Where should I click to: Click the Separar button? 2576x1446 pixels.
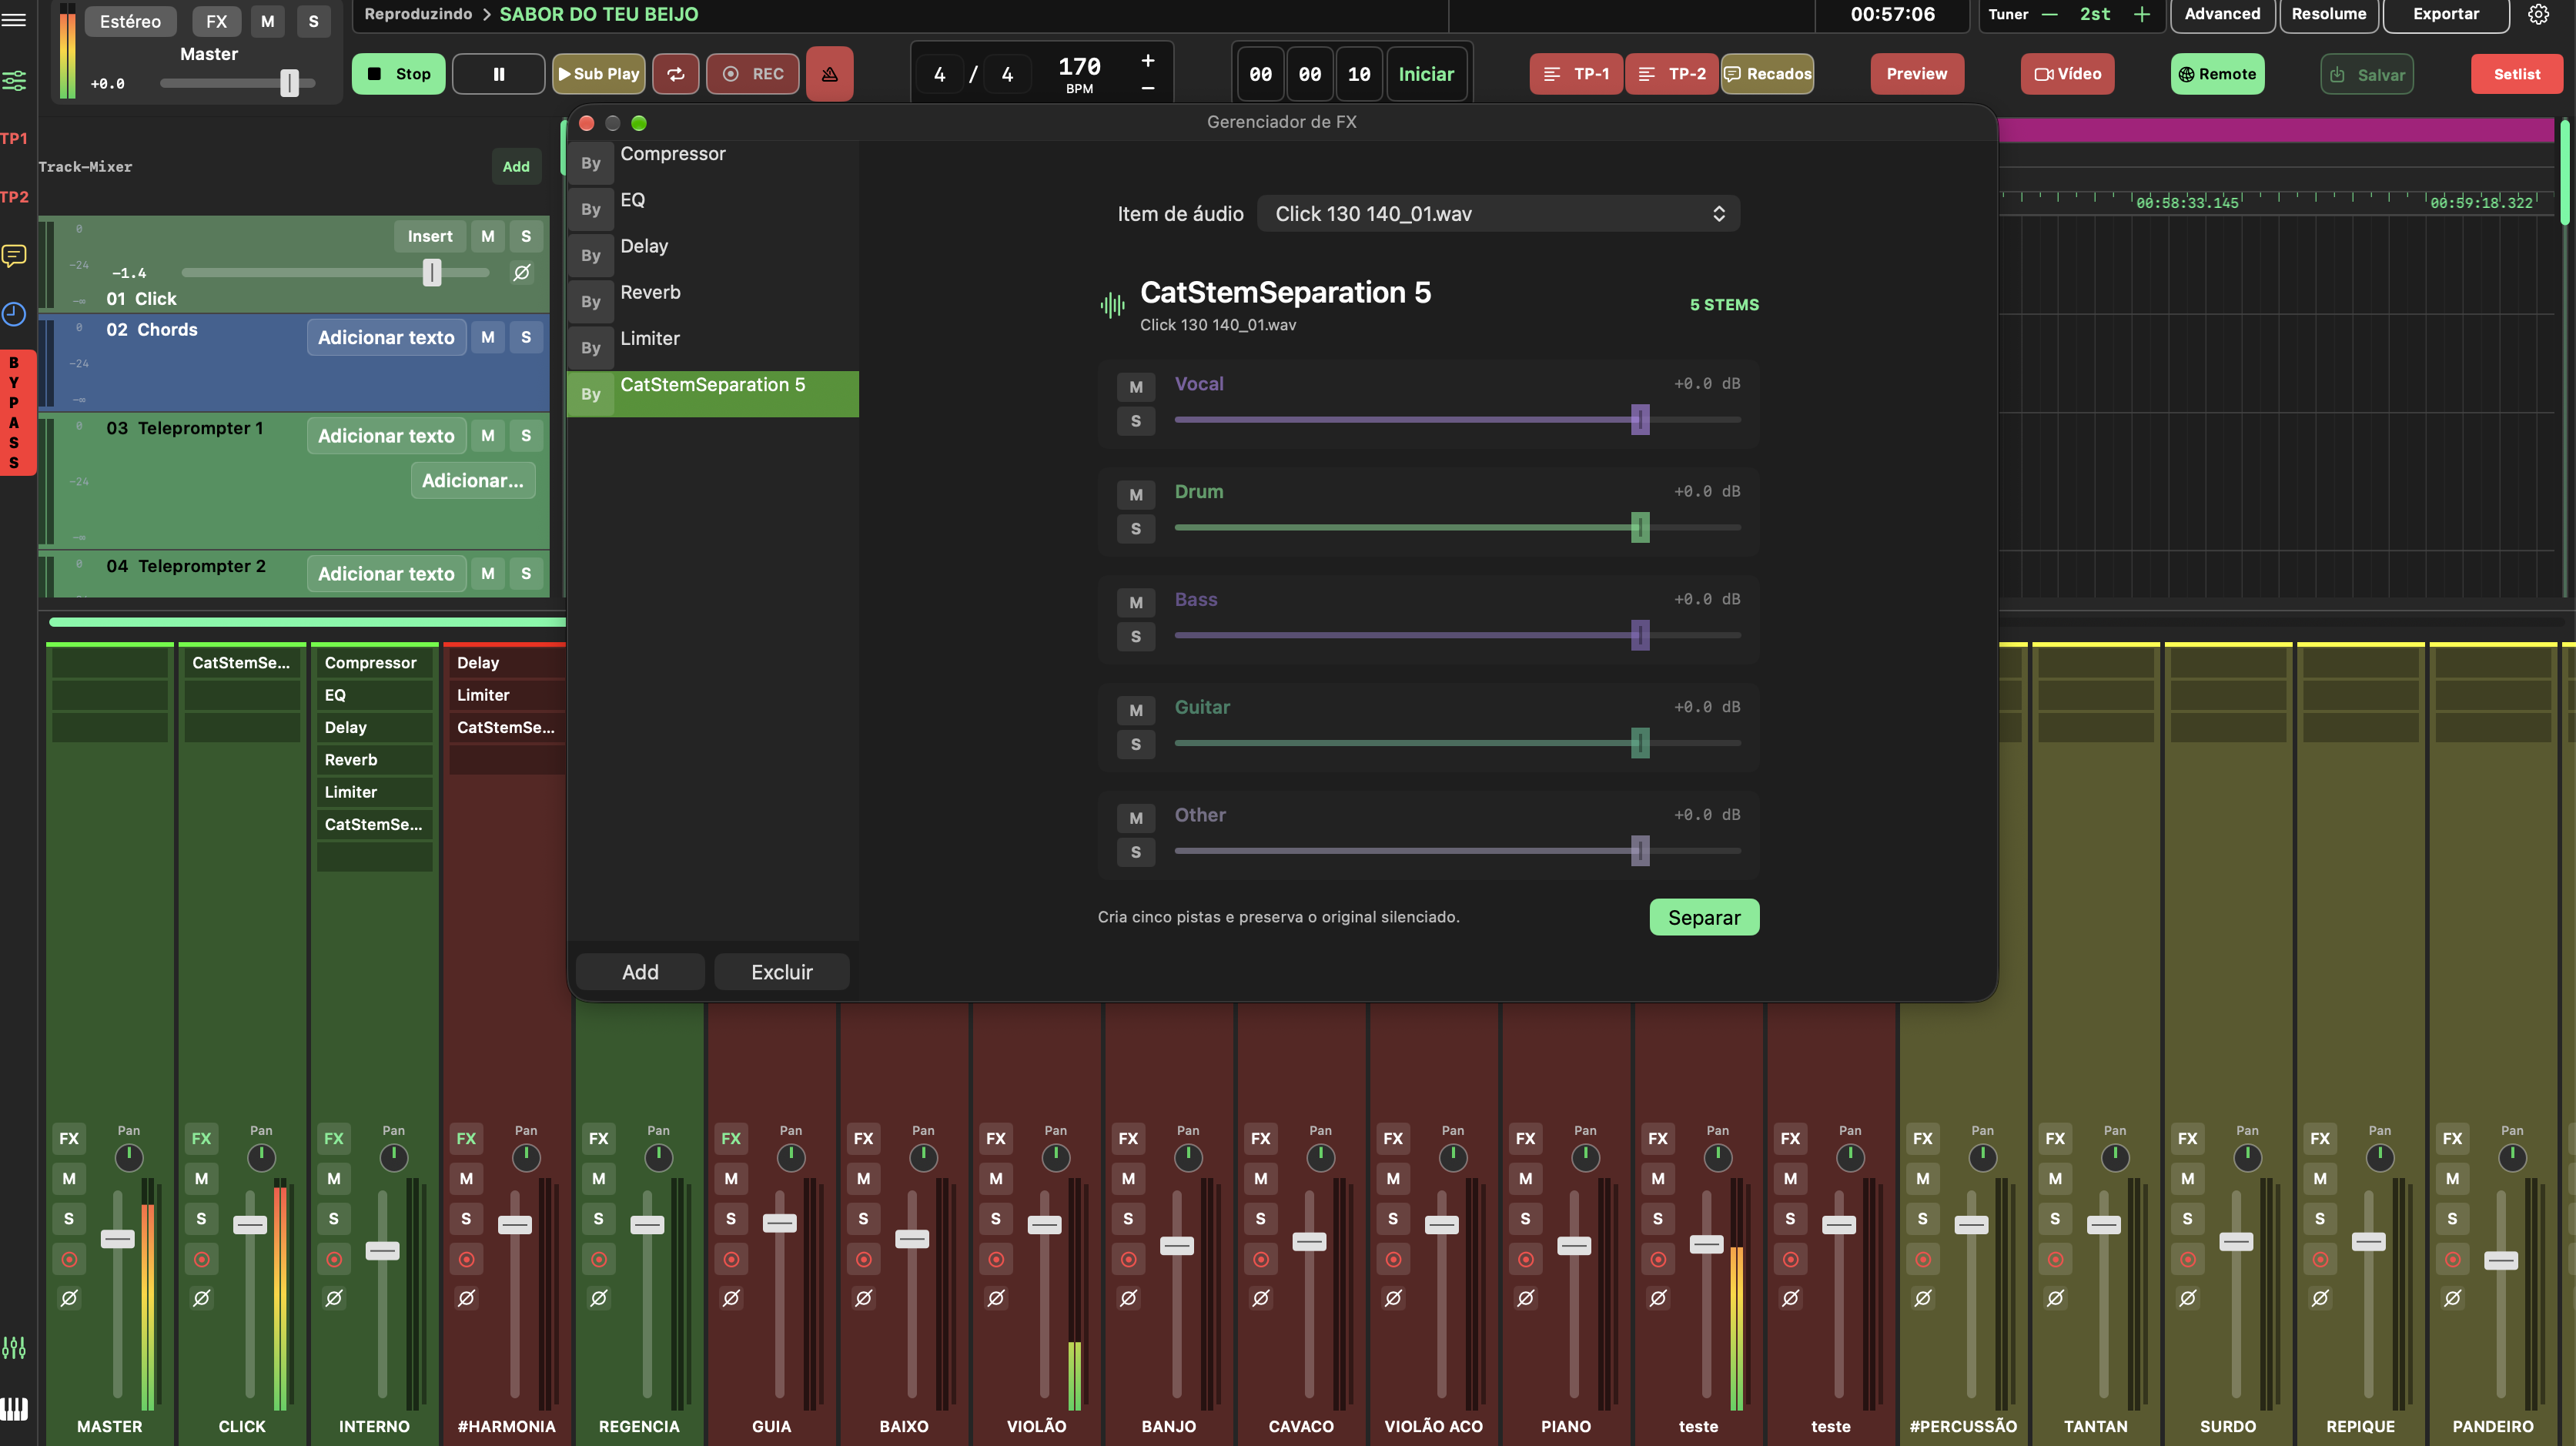[x=1704, y=917]
